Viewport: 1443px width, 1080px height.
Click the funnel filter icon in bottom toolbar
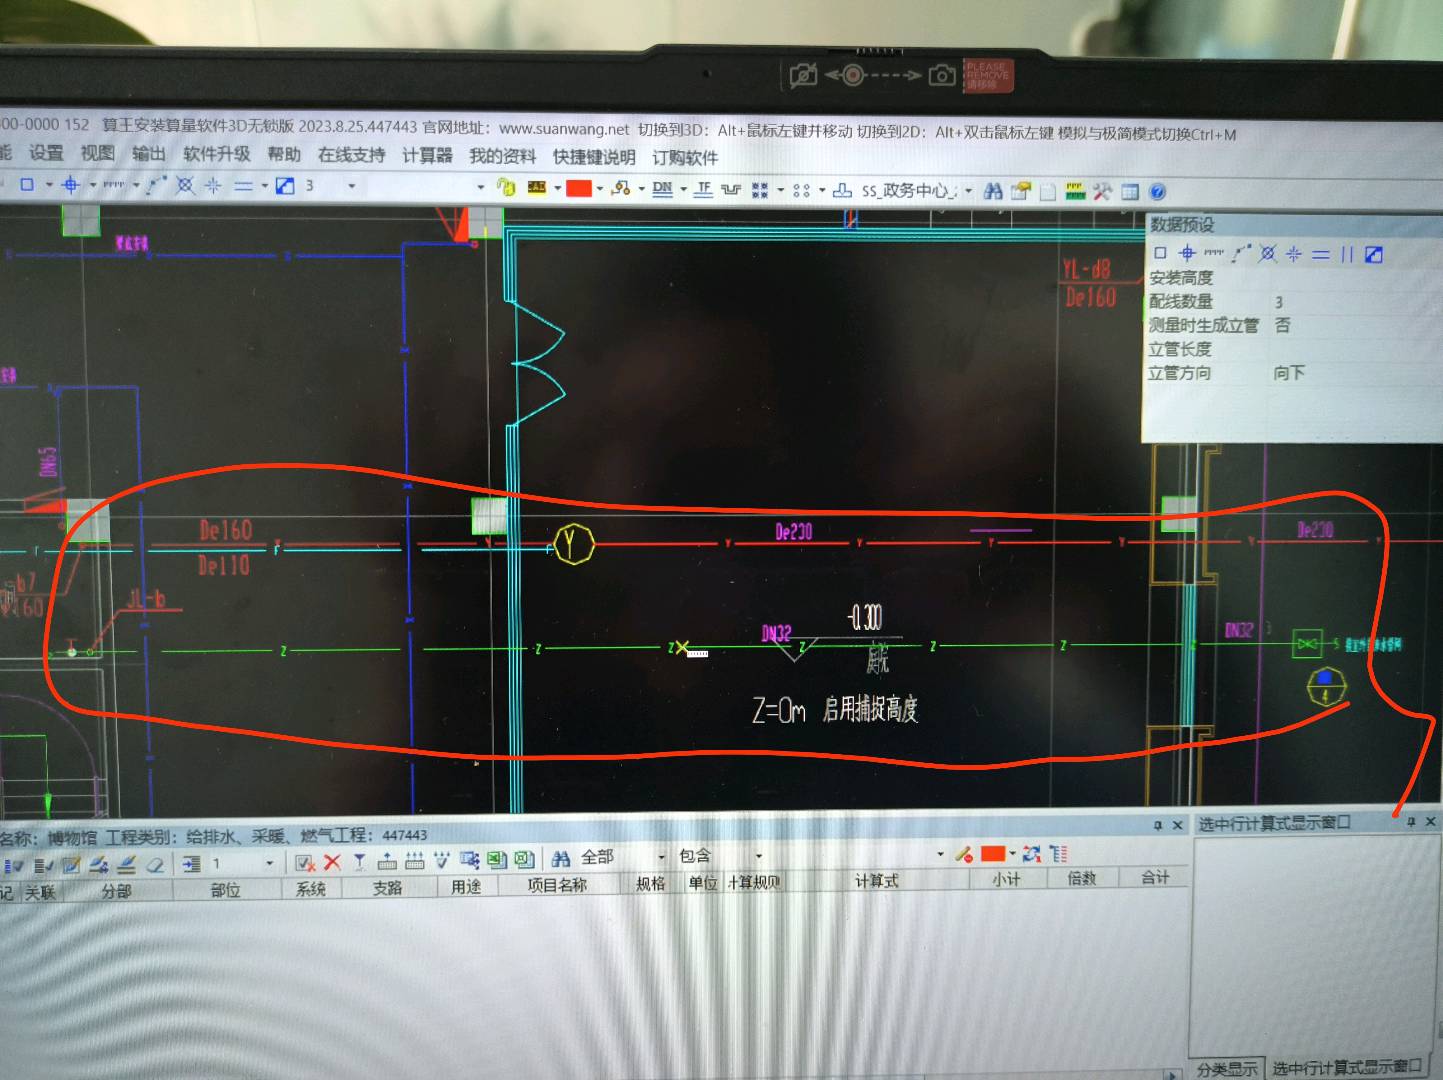click(359, 861)
